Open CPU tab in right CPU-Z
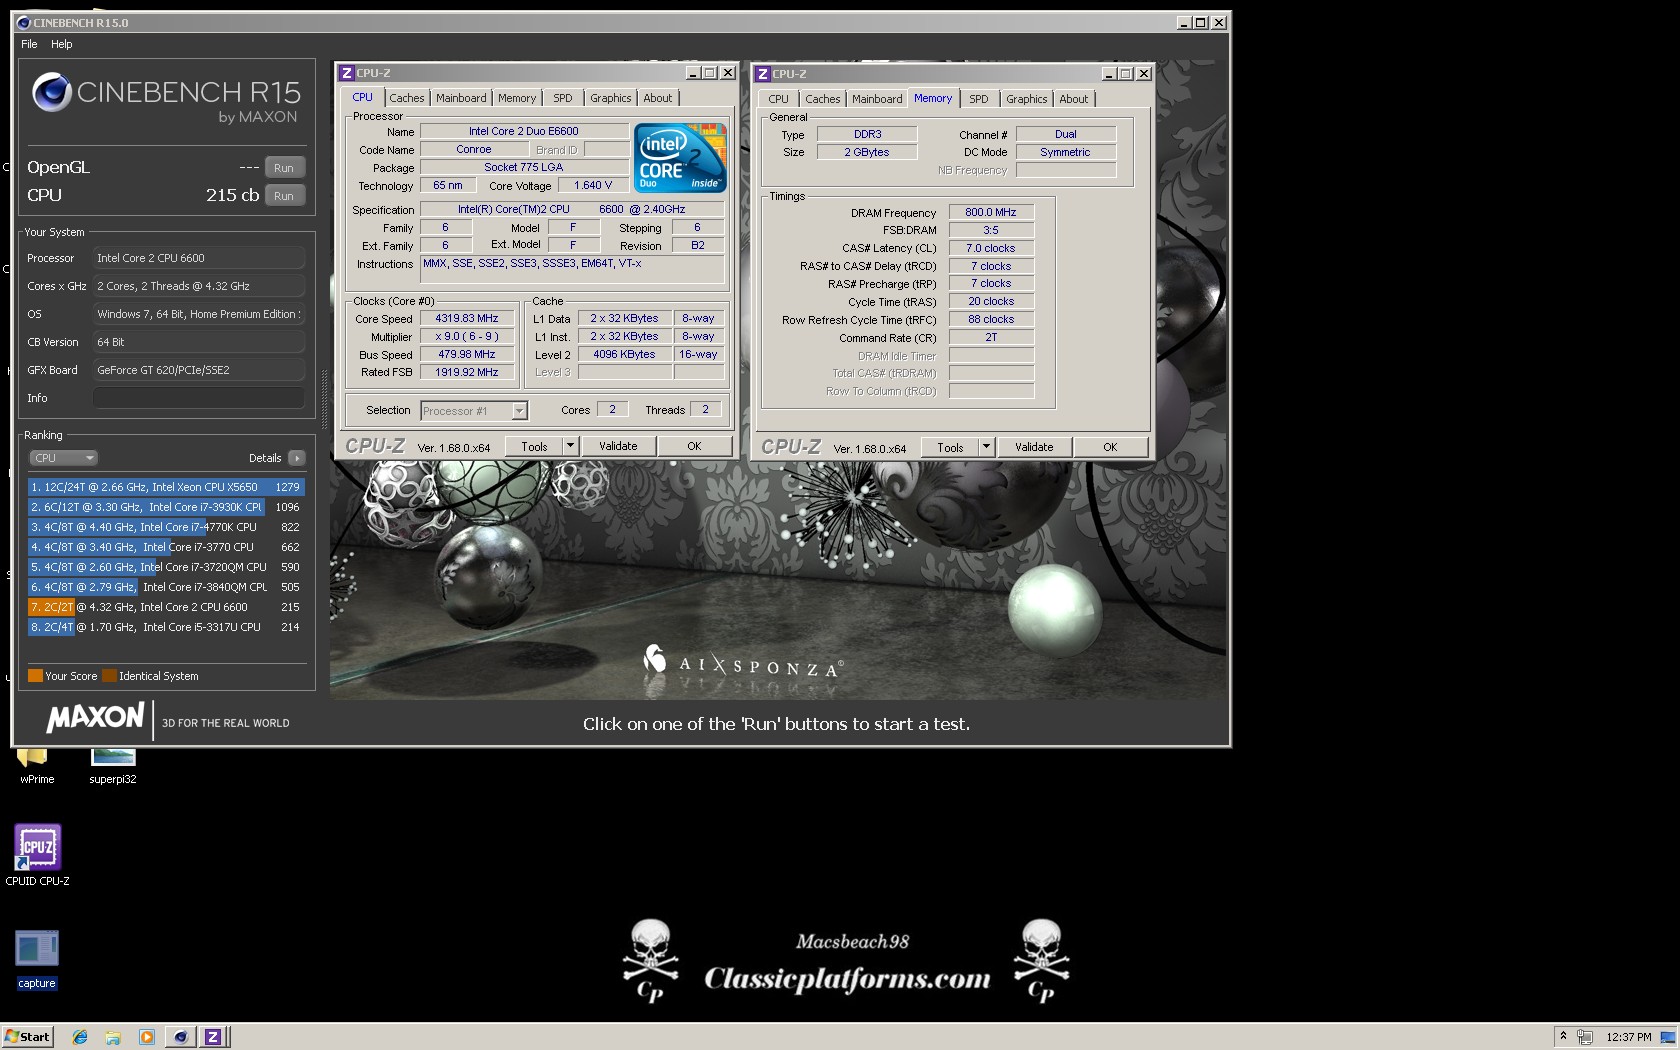This screenshot has width=1680, height=1050. [x=779, y=99]
